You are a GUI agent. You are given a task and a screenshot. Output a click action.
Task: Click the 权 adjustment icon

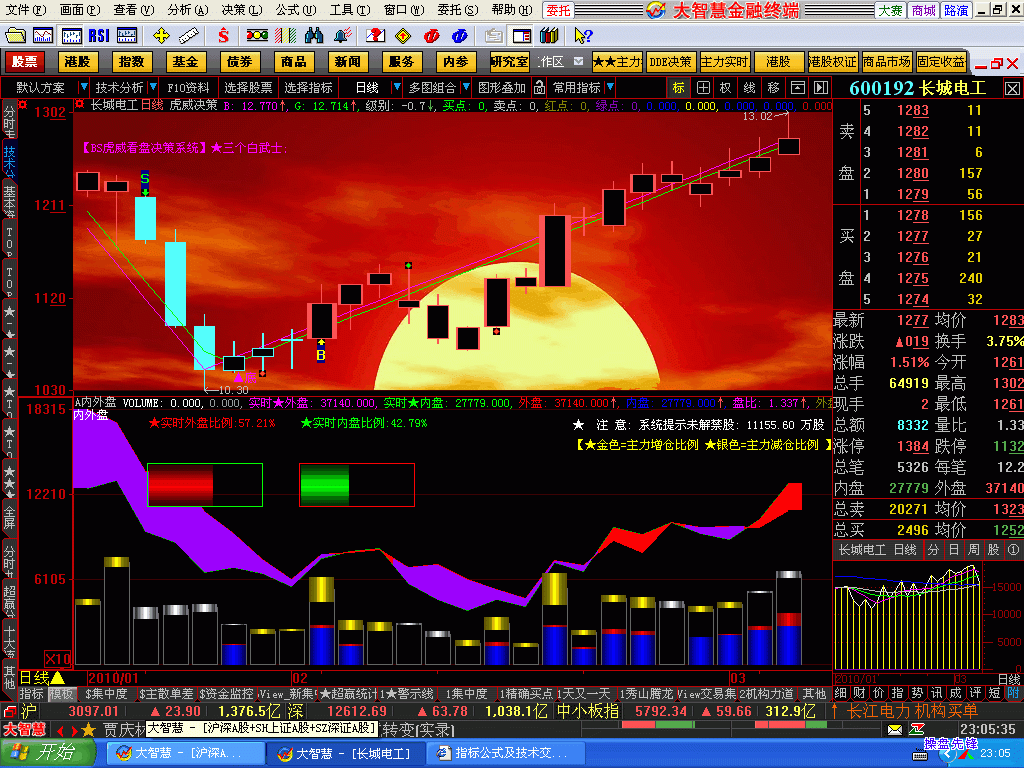[726, 87]
